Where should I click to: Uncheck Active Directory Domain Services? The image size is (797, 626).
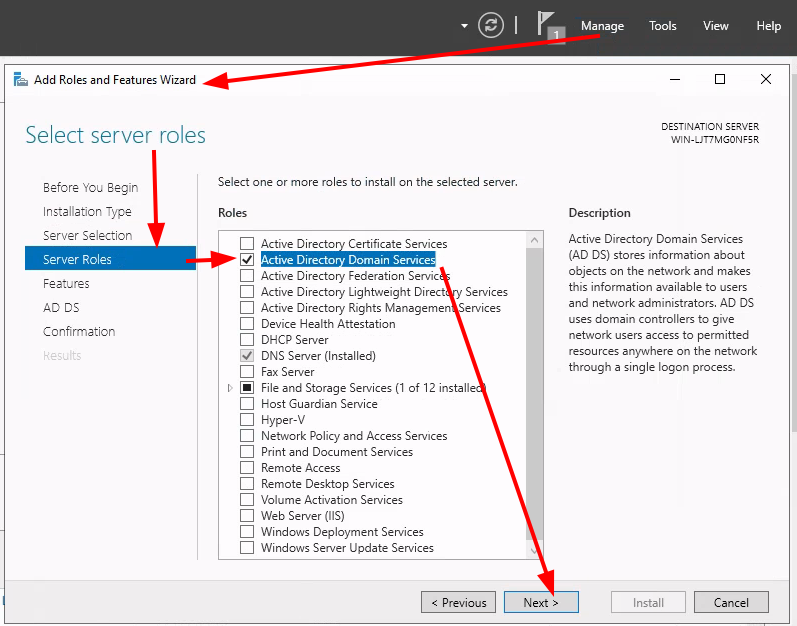click(x=247, y=260)
